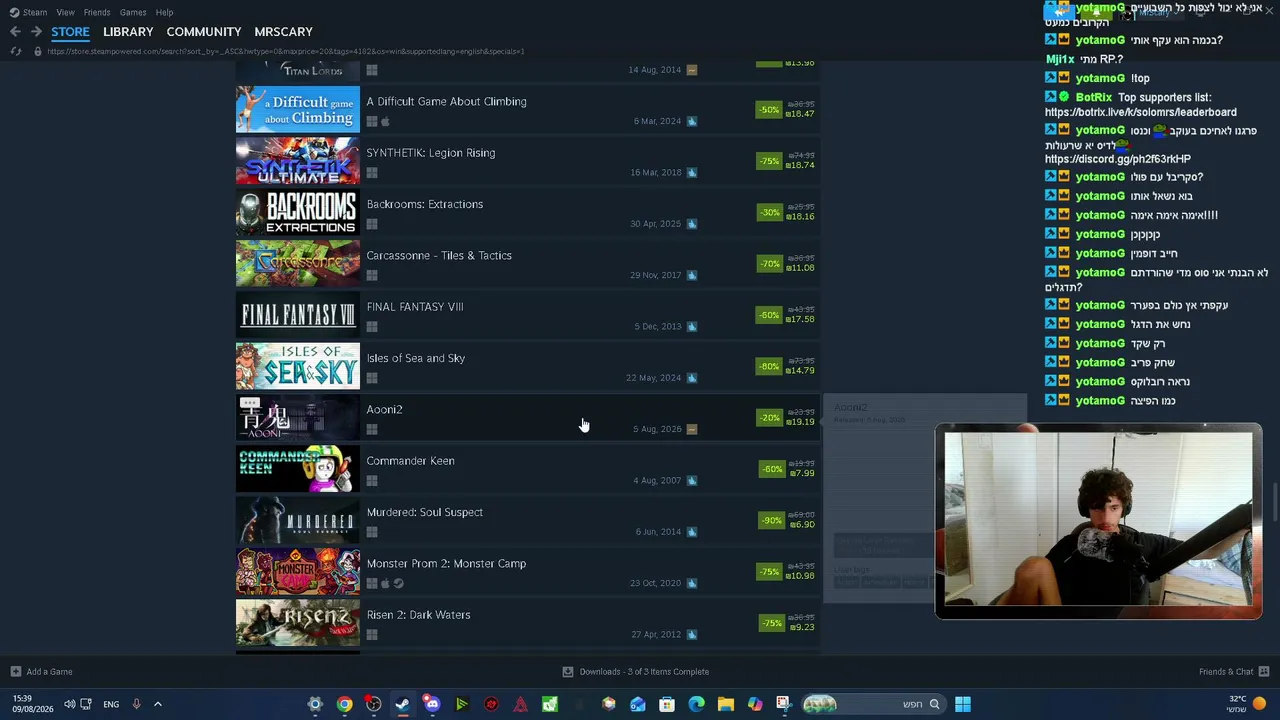Click the -75% discount badge for SYNTHETIK
This screenshot has height=720, width=1280.
769,161
